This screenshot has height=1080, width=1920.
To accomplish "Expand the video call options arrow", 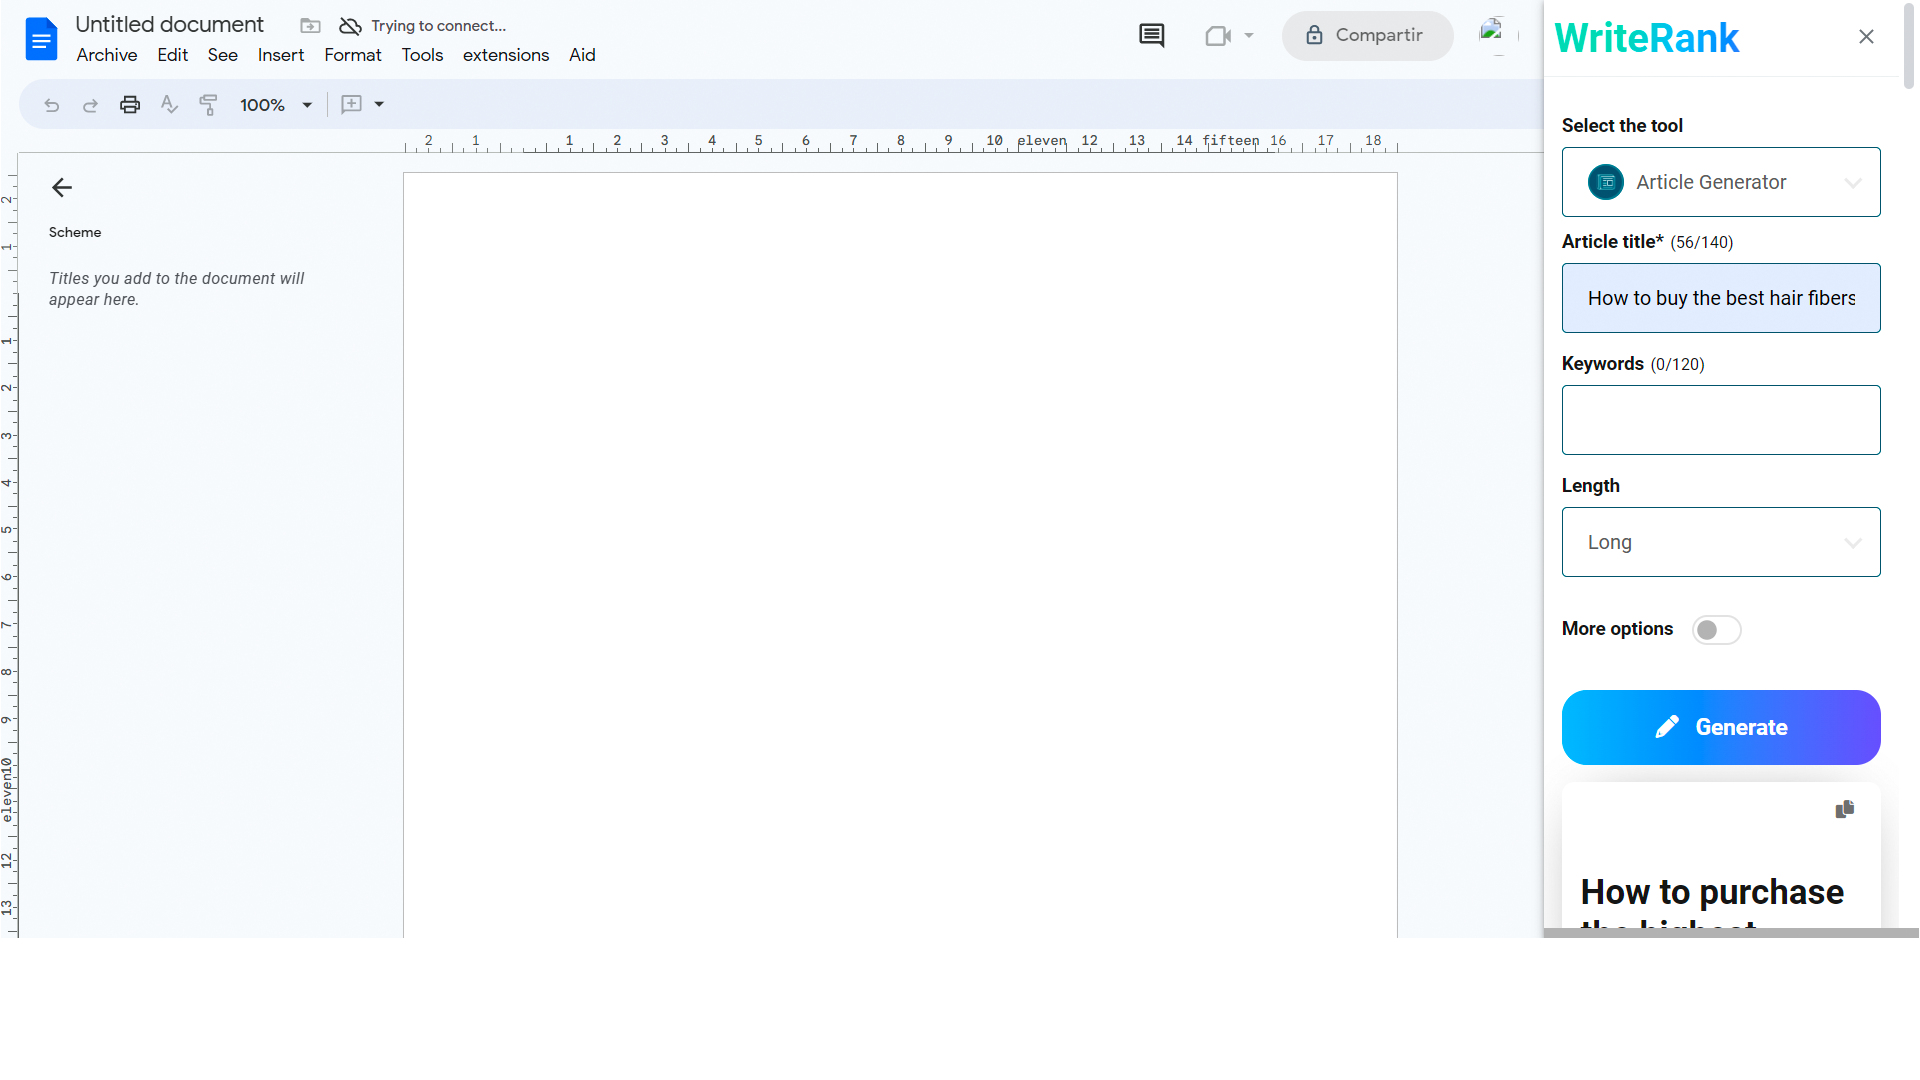I will point(1249,36).
